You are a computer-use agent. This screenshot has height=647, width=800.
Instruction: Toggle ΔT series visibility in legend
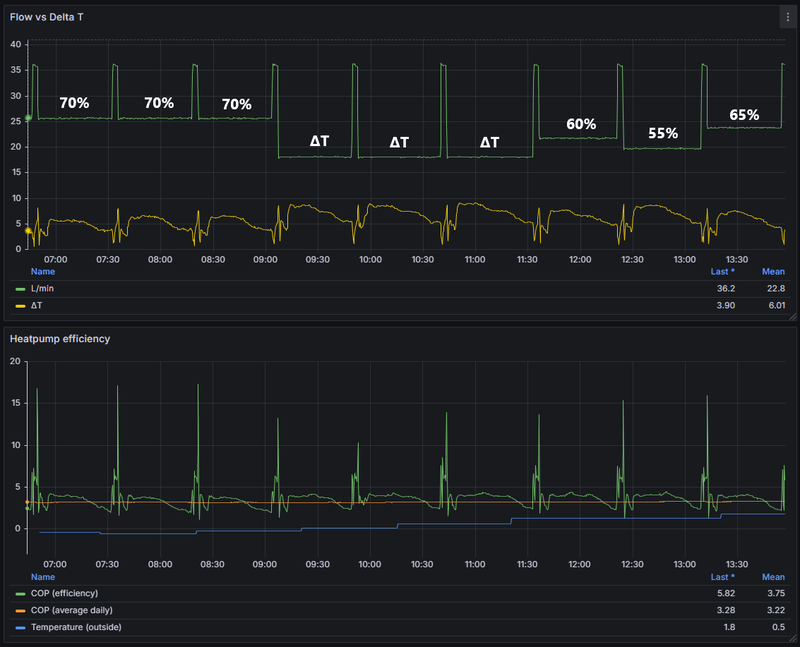tap(37, 305)
